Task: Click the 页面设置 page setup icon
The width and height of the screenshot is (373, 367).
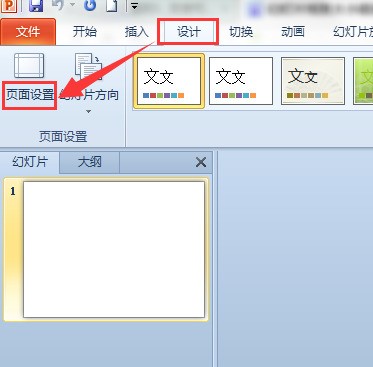Action: click(x=29, y=66)
